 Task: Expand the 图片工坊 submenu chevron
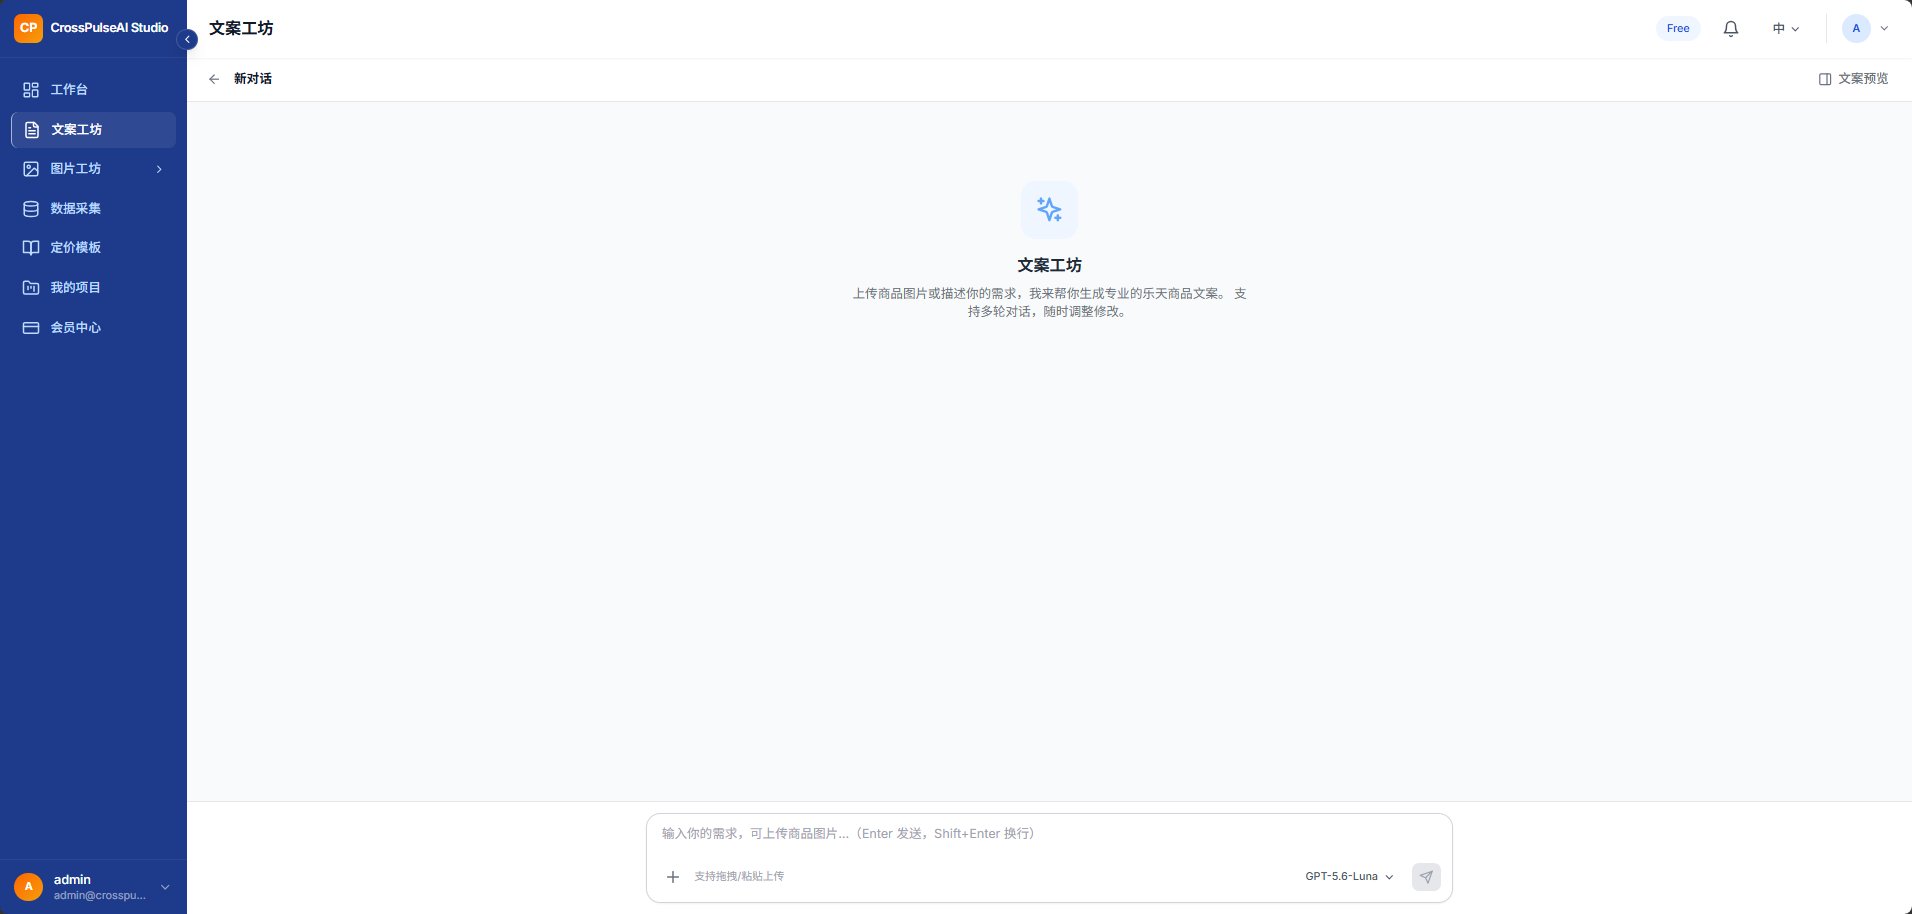159,169
